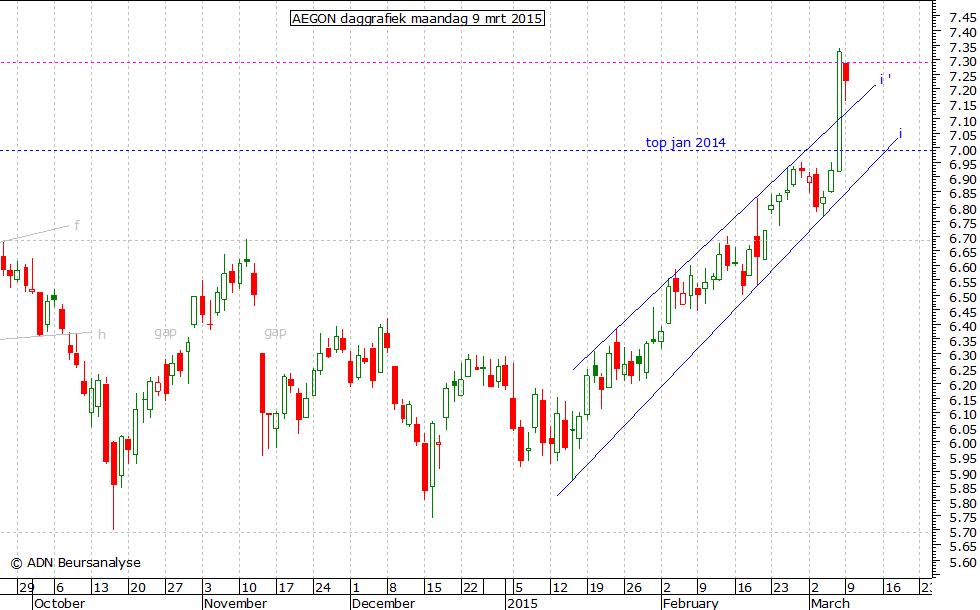
Task: Click the 6.50 price axis label
Action: (x=962, y=298)
